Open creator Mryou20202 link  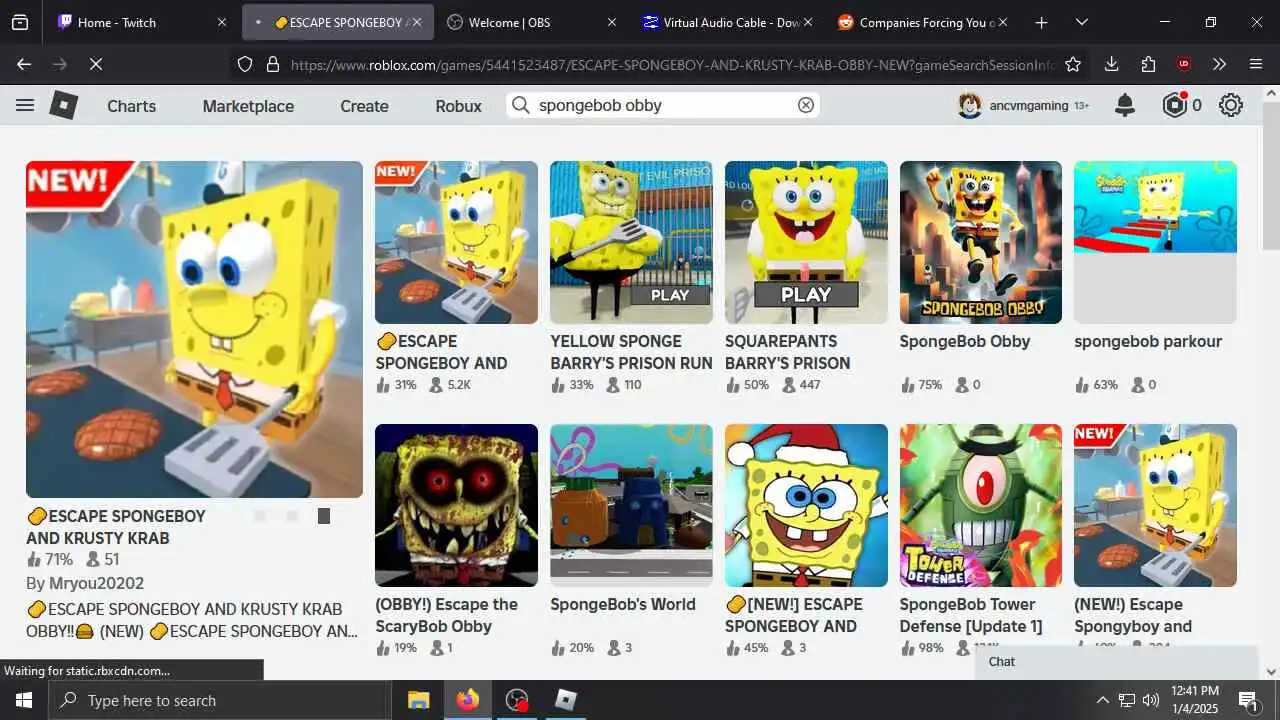[97, 583]
